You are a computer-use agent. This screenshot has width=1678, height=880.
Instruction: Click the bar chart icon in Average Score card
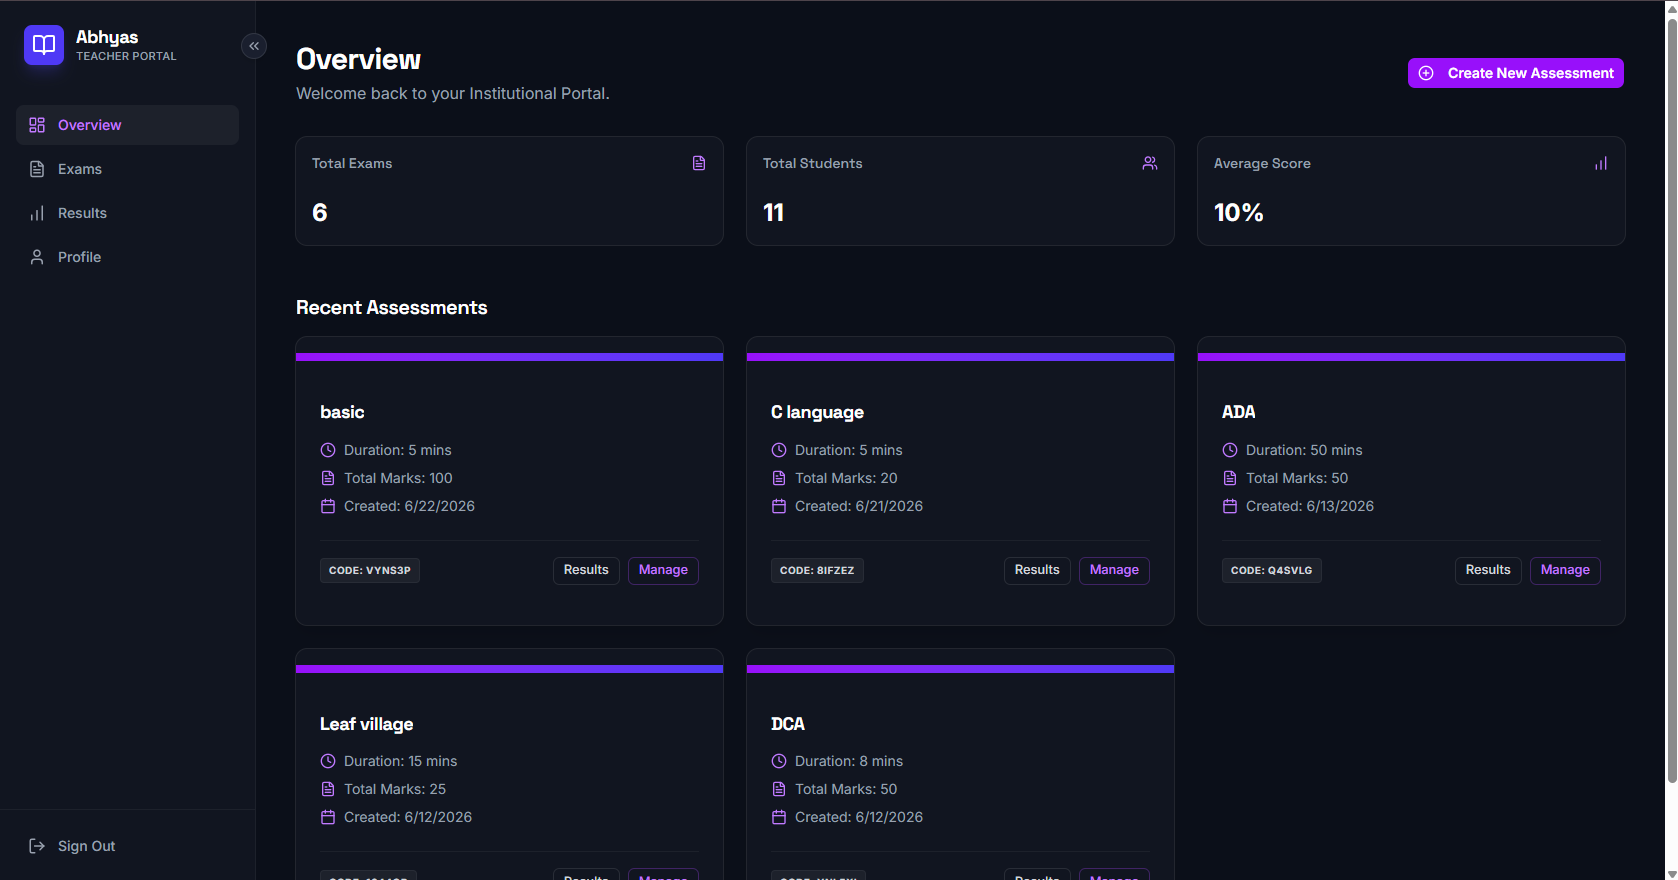click(1601, 163)
